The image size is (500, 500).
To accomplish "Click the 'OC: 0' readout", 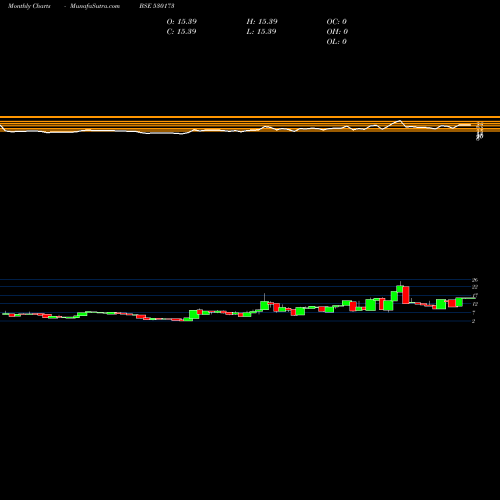I will (337, 22).
